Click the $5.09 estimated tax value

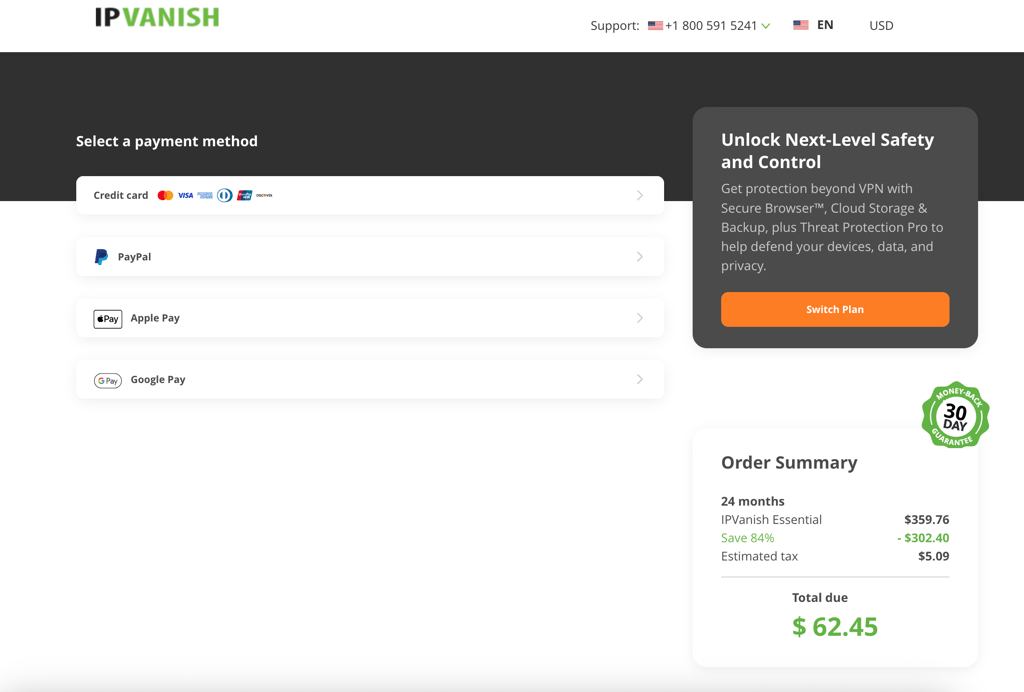(x=934, y=556)
